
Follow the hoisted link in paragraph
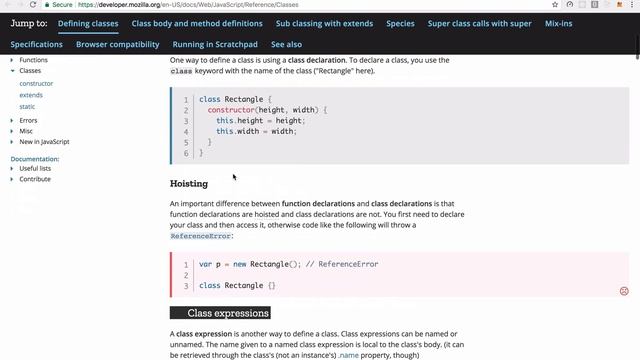point(267,214)
